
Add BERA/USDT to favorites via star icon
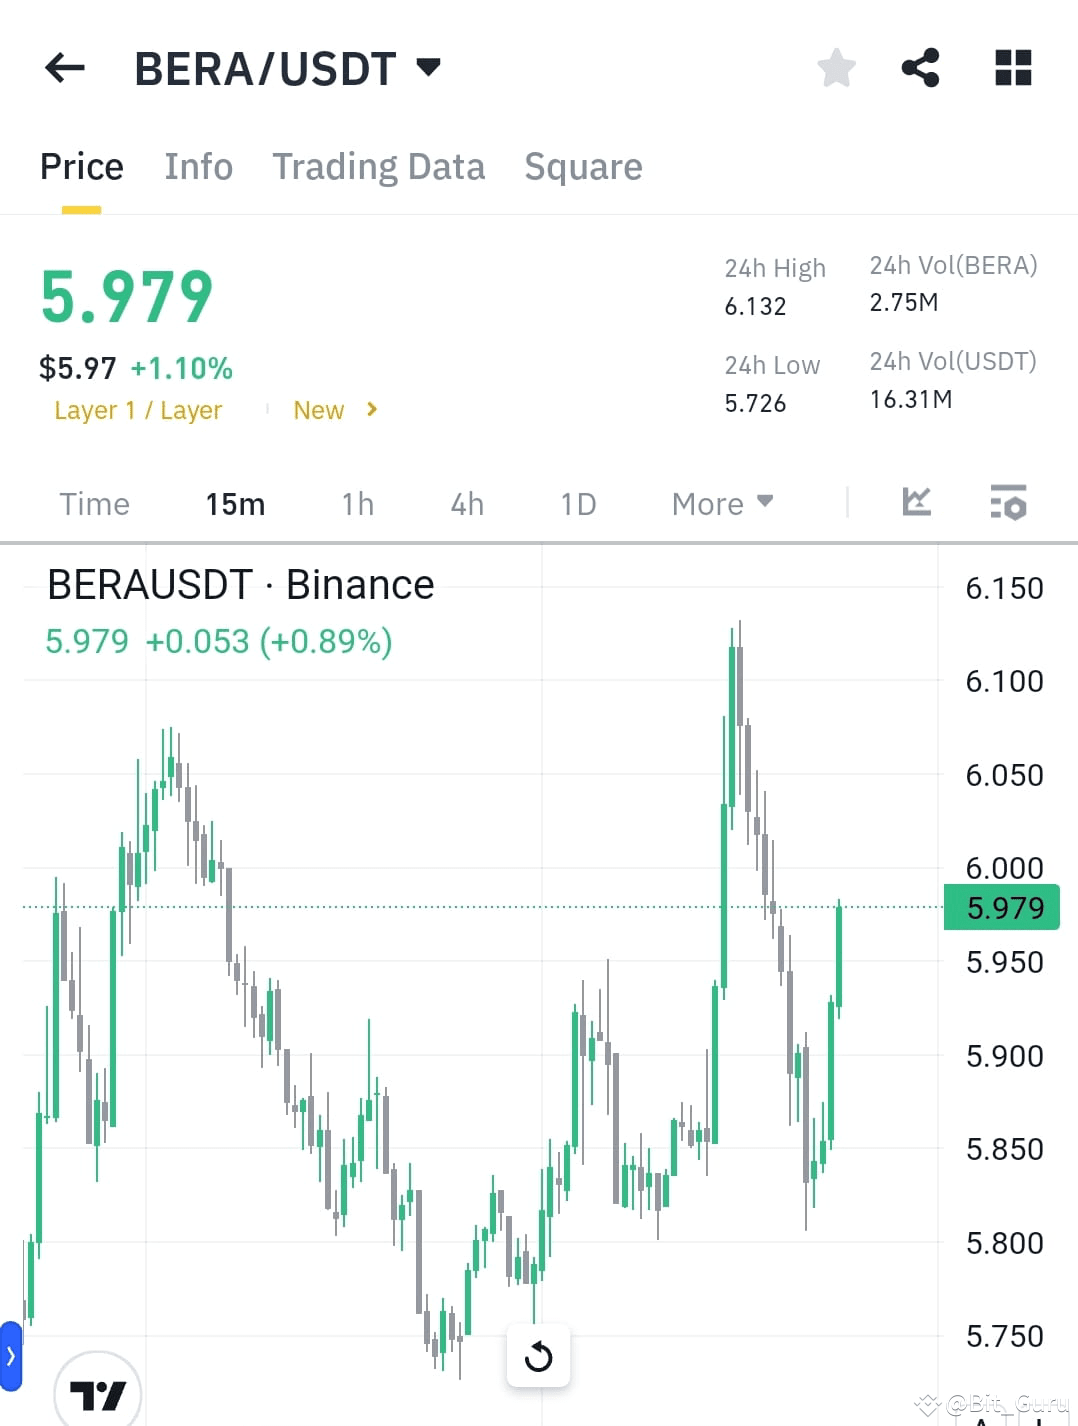836,67
